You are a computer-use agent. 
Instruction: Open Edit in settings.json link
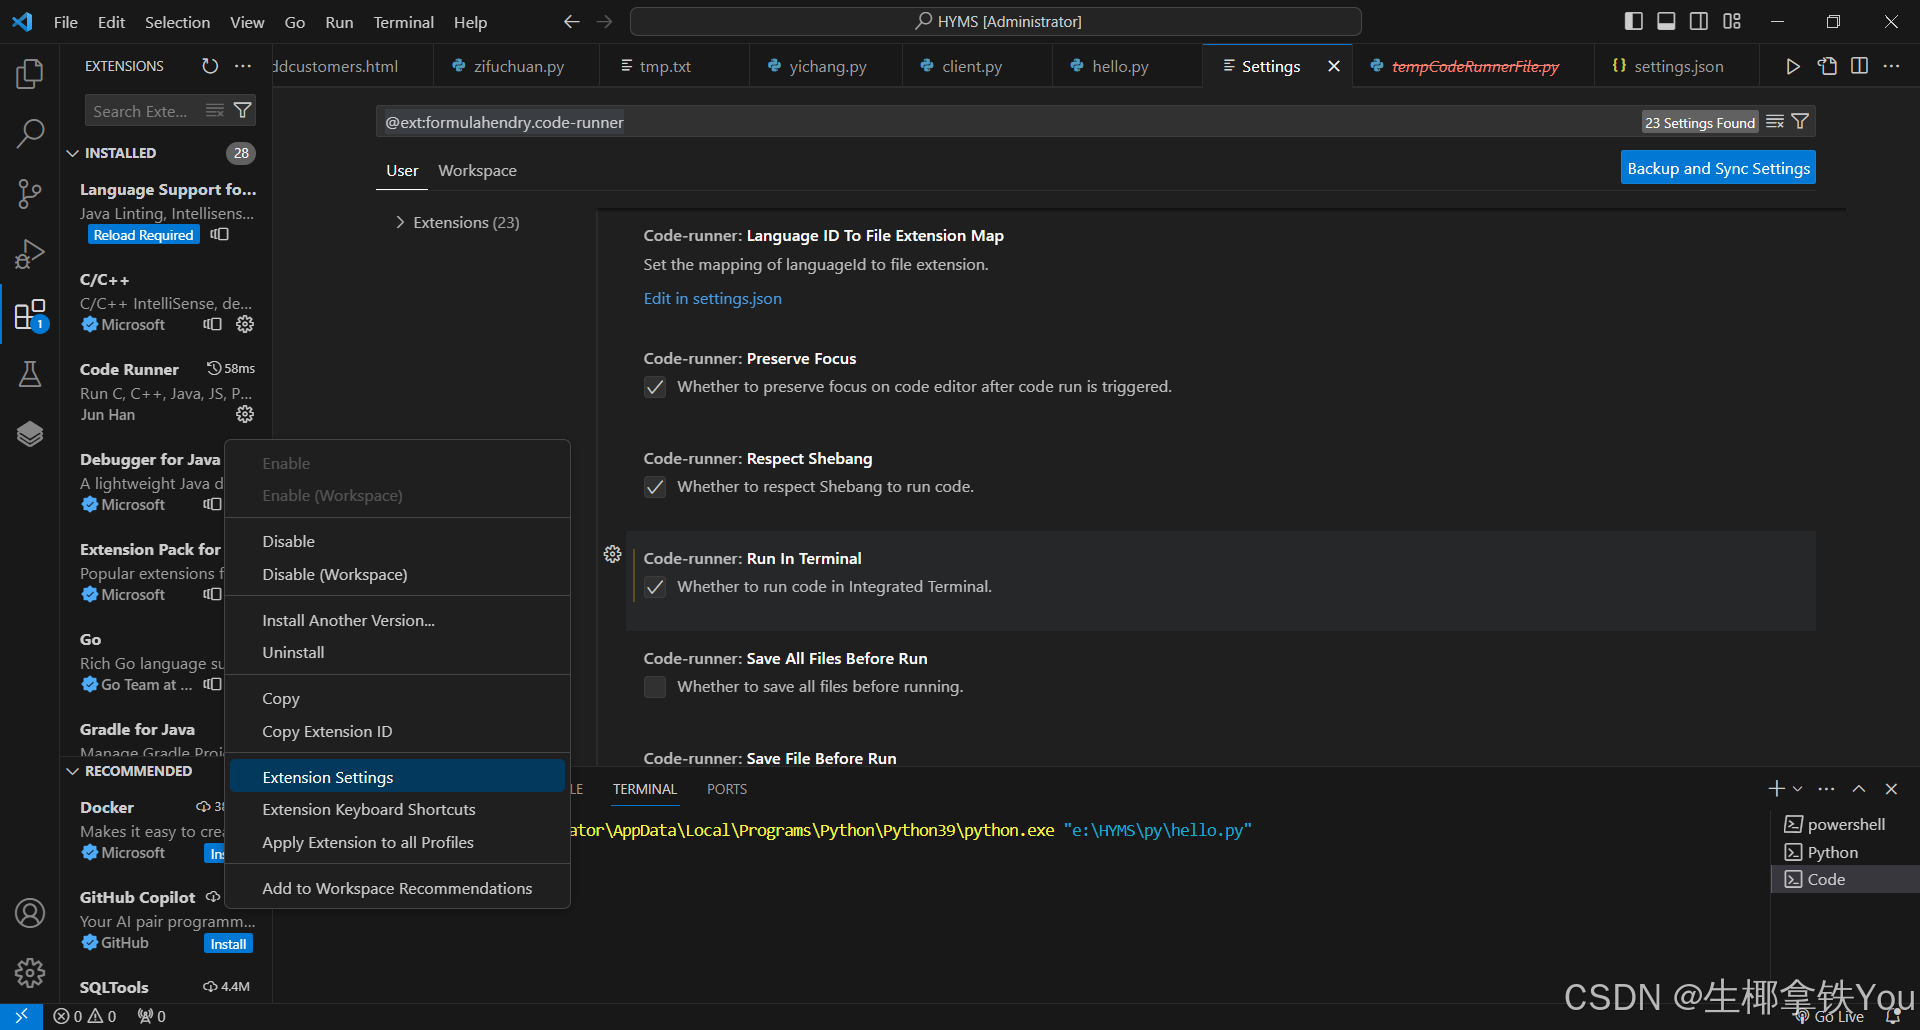712,298
